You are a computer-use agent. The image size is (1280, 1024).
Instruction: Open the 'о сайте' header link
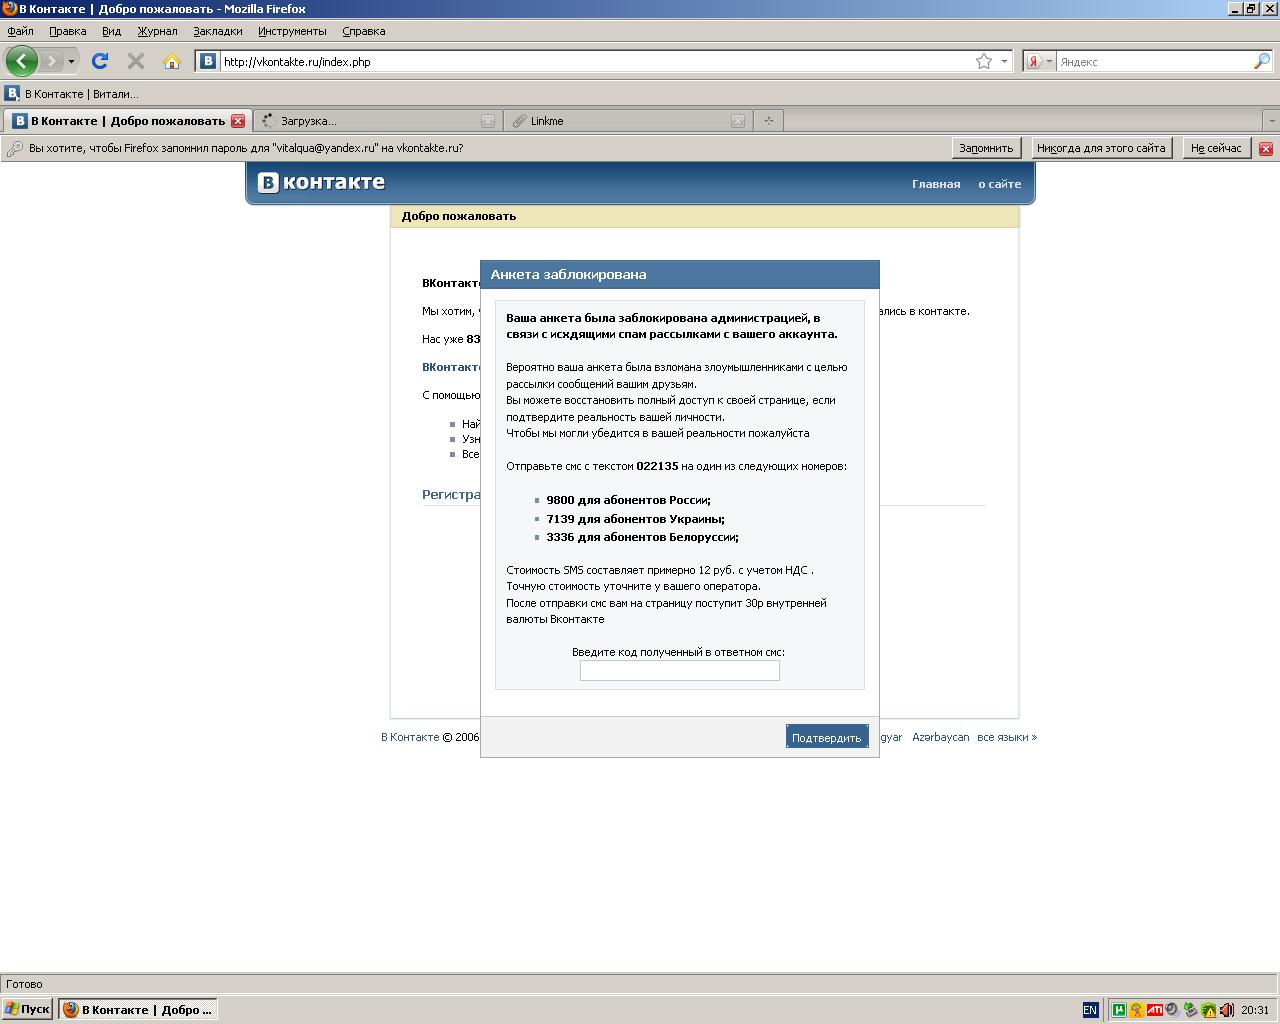999,184
